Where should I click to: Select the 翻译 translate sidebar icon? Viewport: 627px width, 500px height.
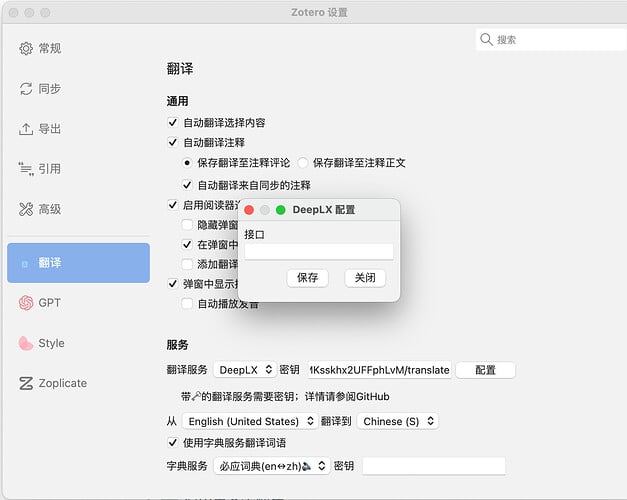pyautogui.click(x=25, y=264)
